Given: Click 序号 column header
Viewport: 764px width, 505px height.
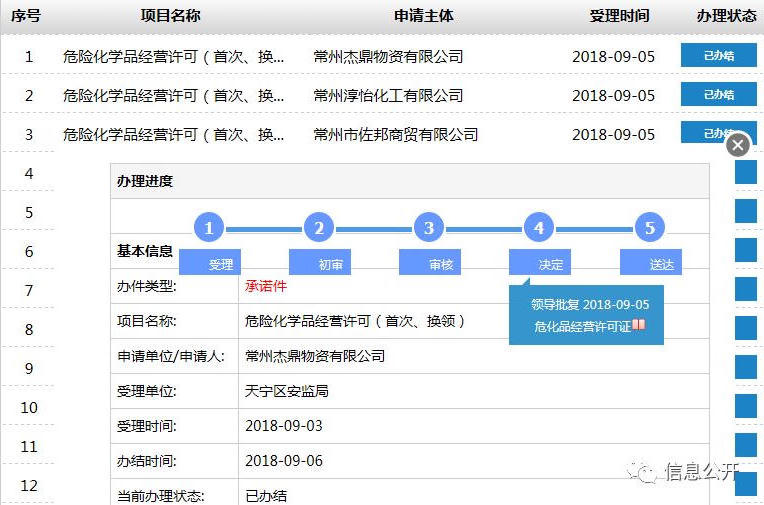Looking at the screenshot, I should (25, 16).
